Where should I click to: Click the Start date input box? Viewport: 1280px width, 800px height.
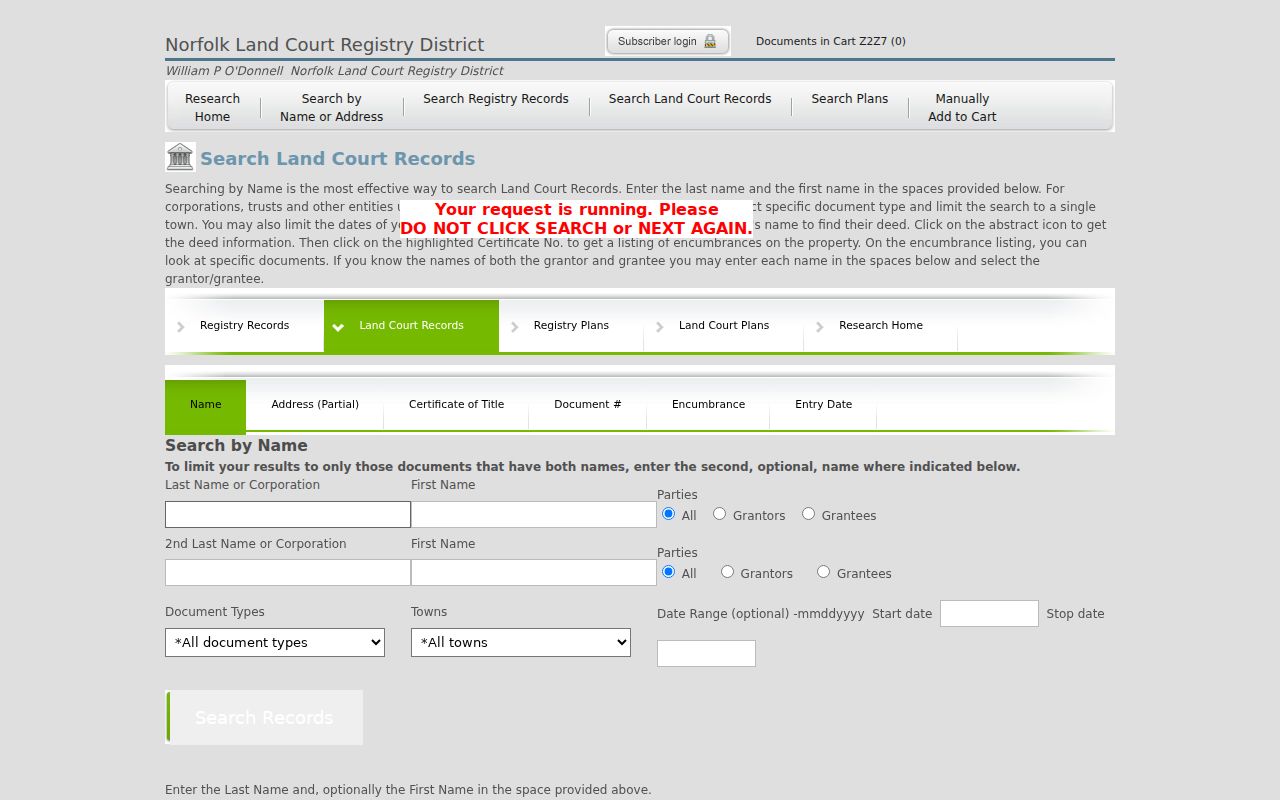click(989, 613)
